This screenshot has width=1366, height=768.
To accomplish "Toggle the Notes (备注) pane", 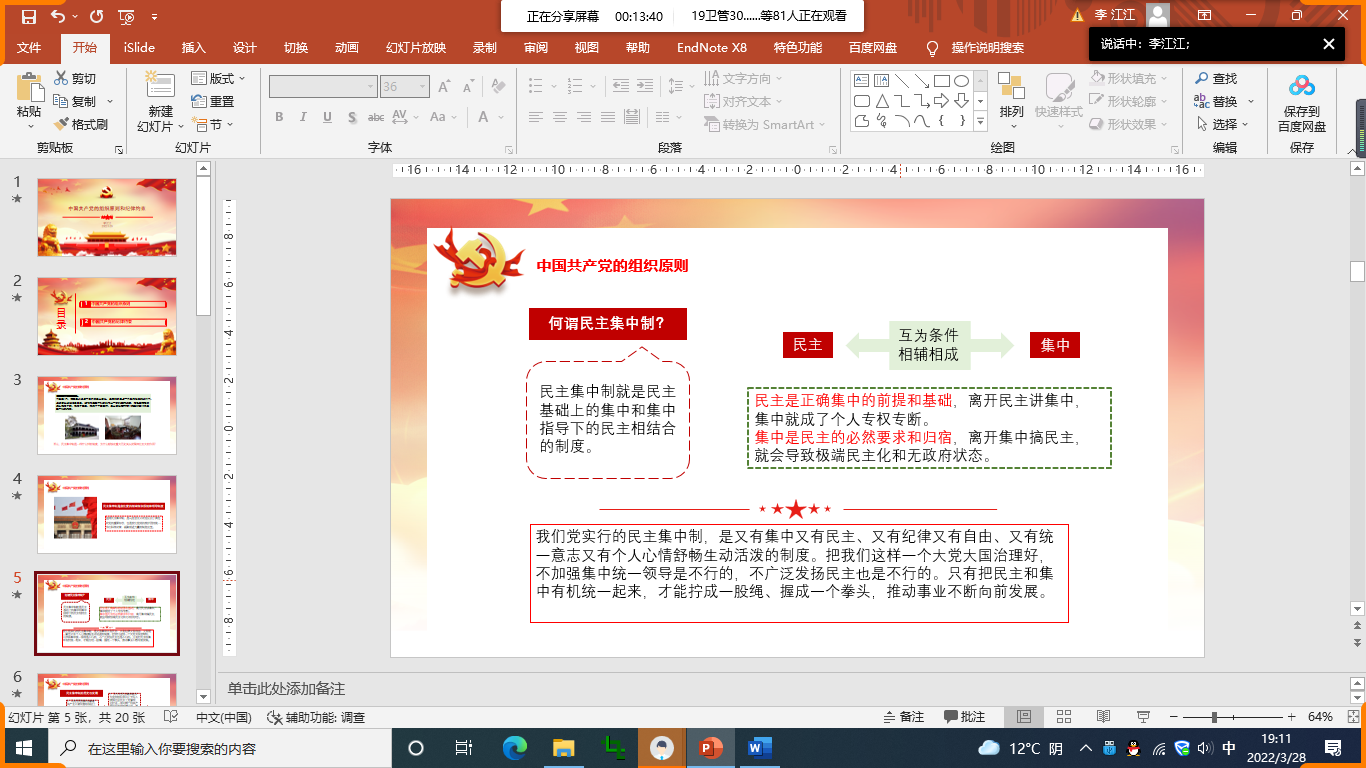I will click(903, 717).
